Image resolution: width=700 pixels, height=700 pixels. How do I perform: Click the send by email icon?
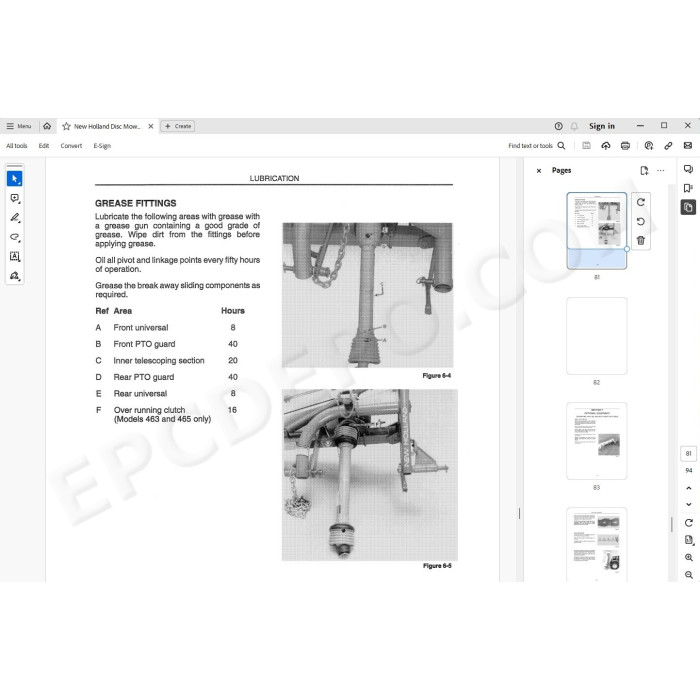(x=688, y=146)
